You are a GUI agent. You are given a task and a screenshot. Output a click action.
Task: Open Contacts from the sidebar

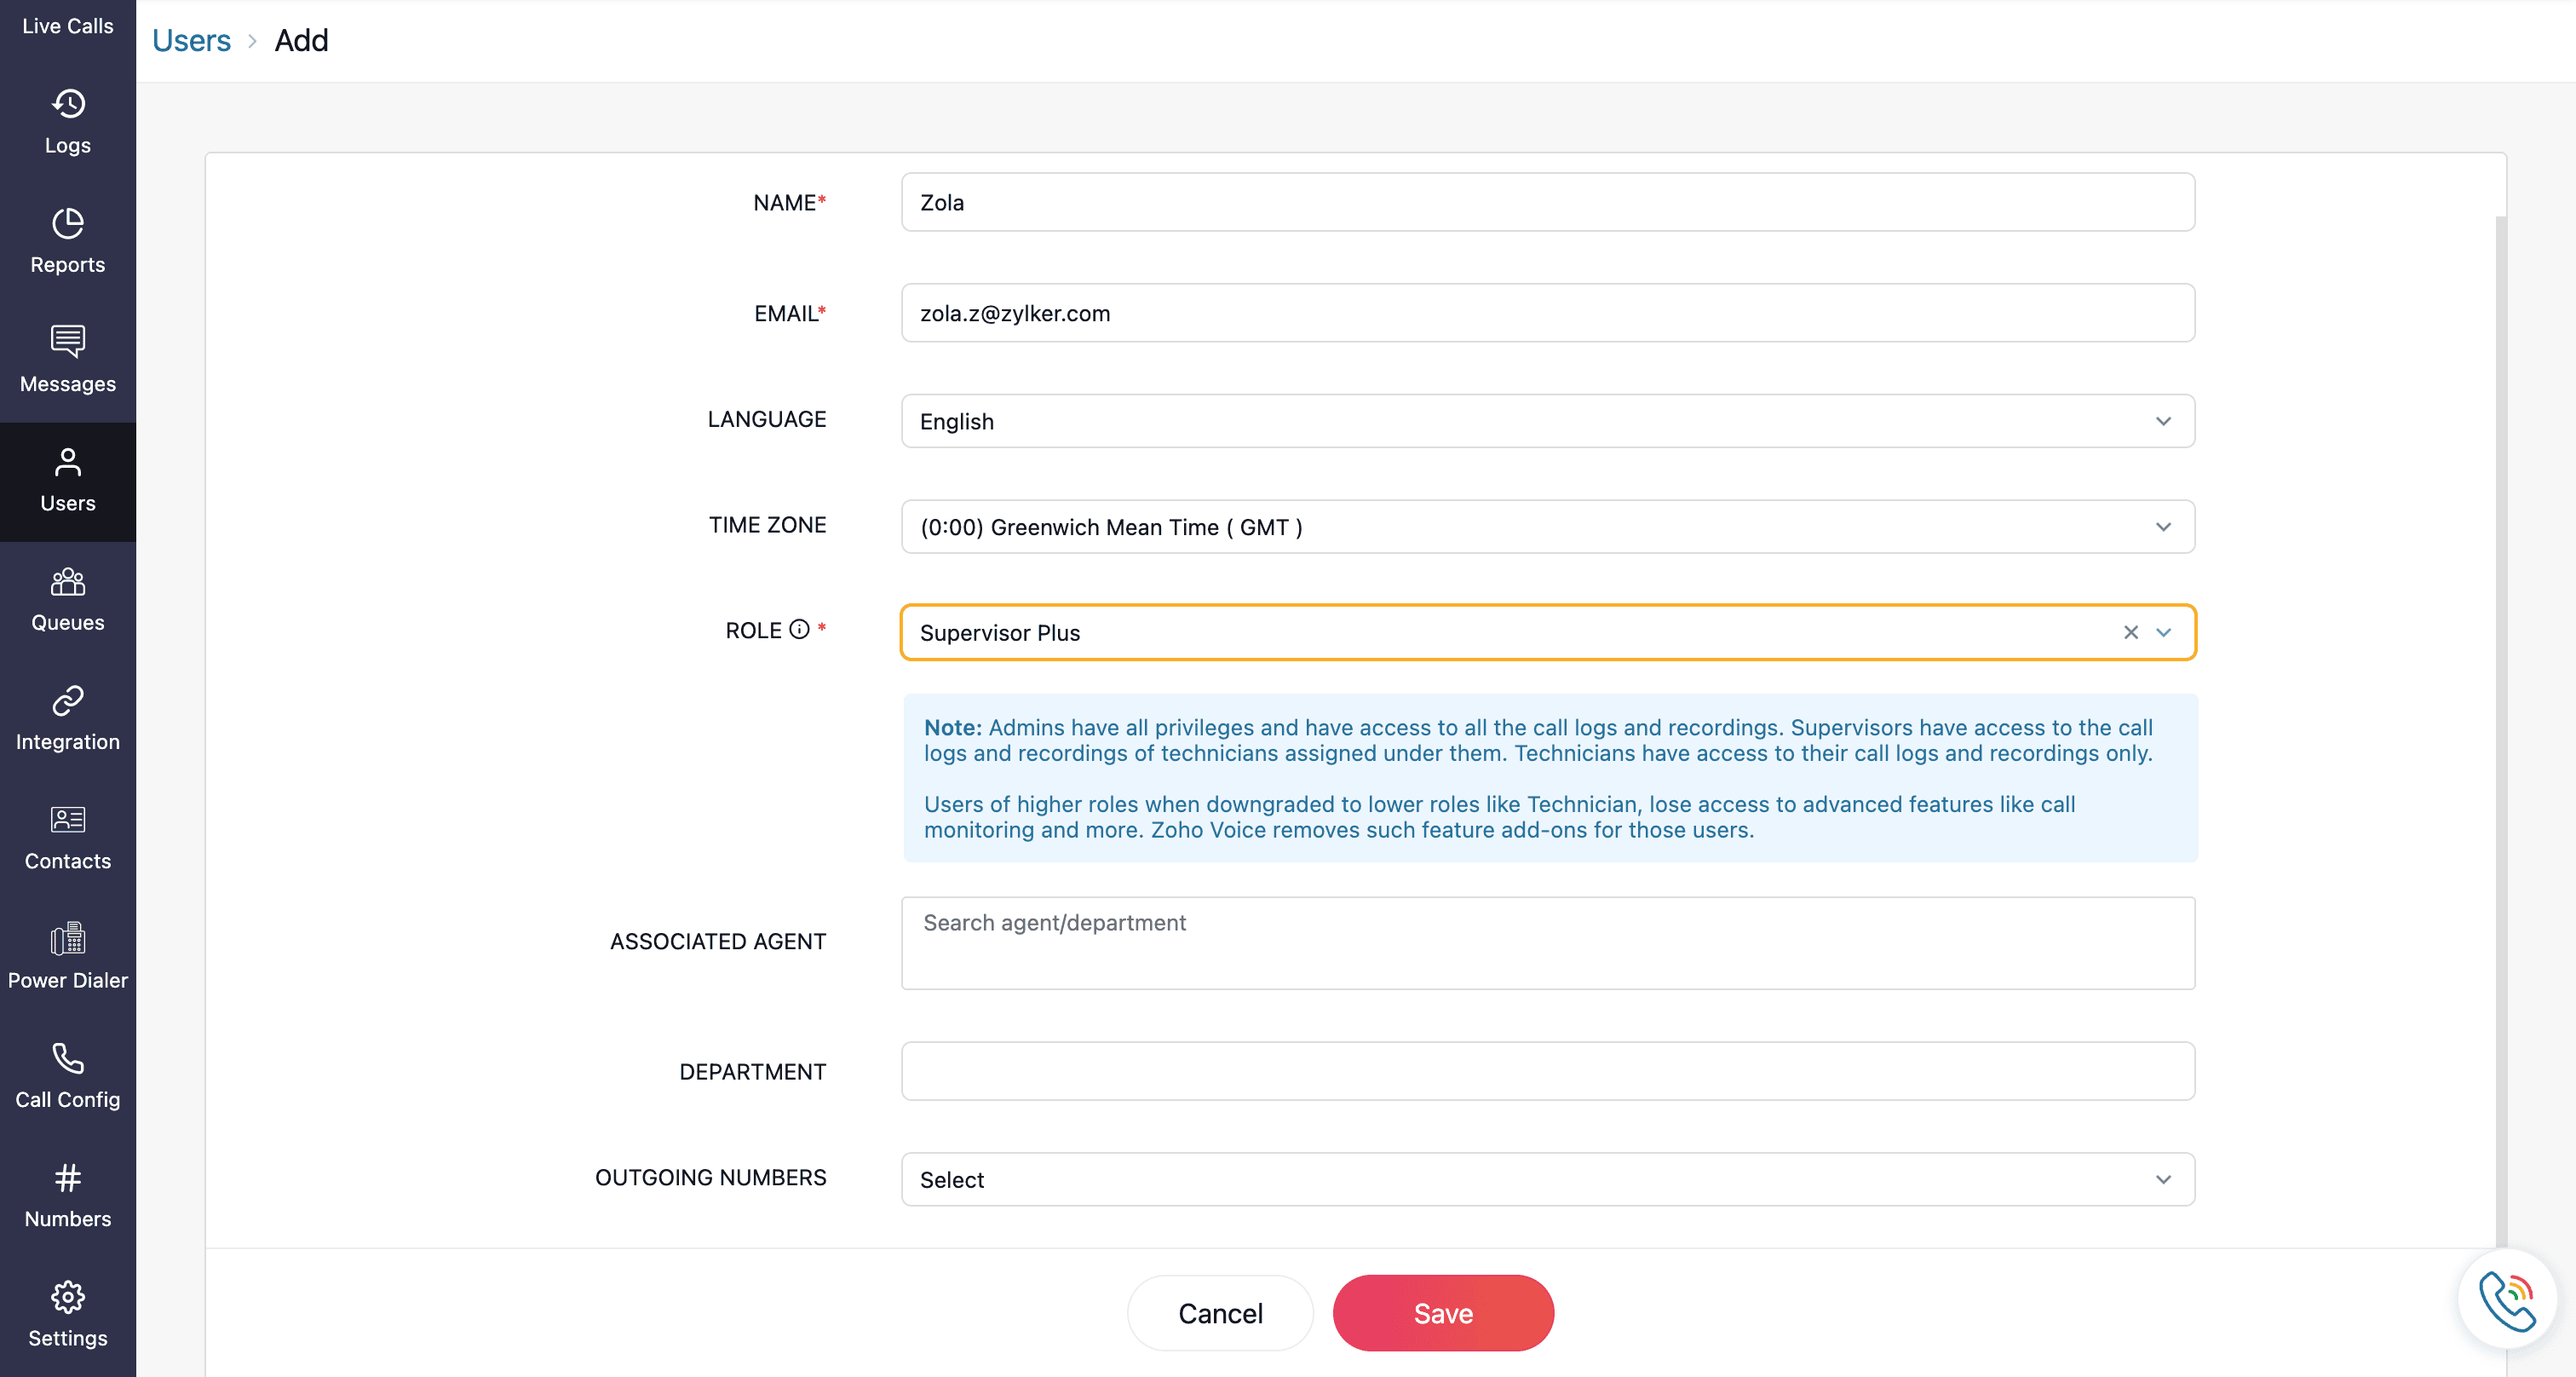67,837
